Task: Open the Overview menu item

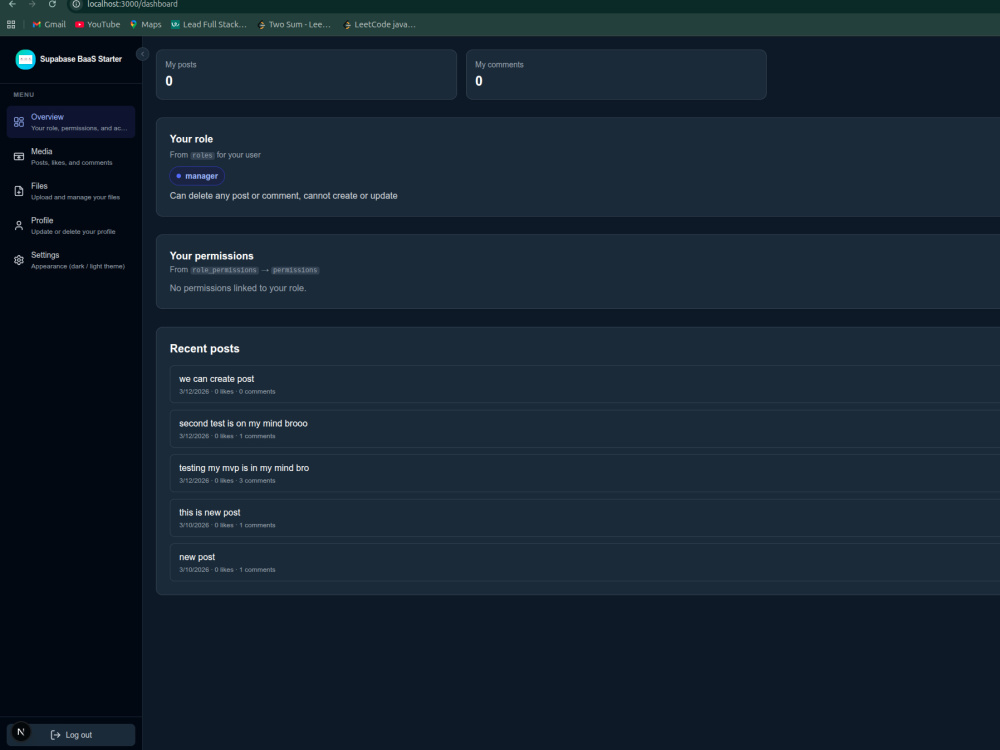Action: 71,122
